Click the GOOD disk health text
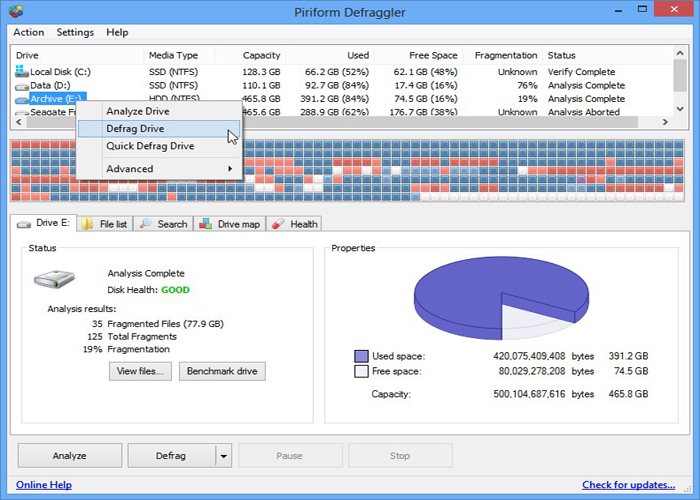700x500 pixels. pos(175,290)
